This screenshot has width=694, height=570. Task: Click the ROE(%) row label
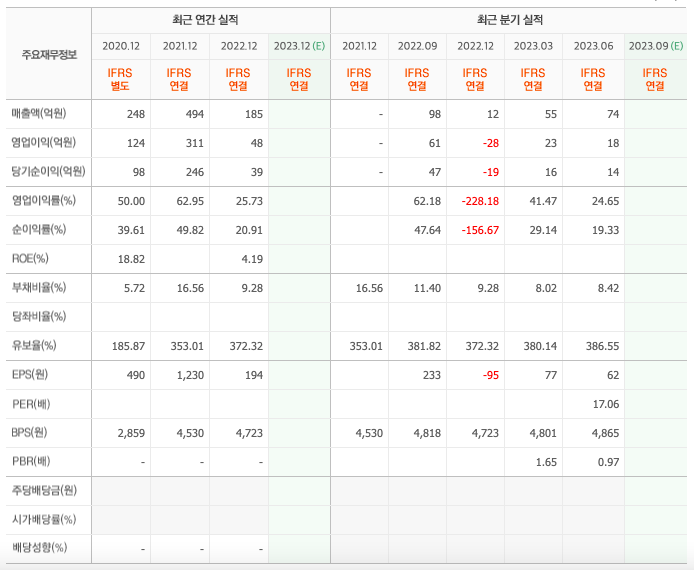pyautogui.click(x=30, y=258)
